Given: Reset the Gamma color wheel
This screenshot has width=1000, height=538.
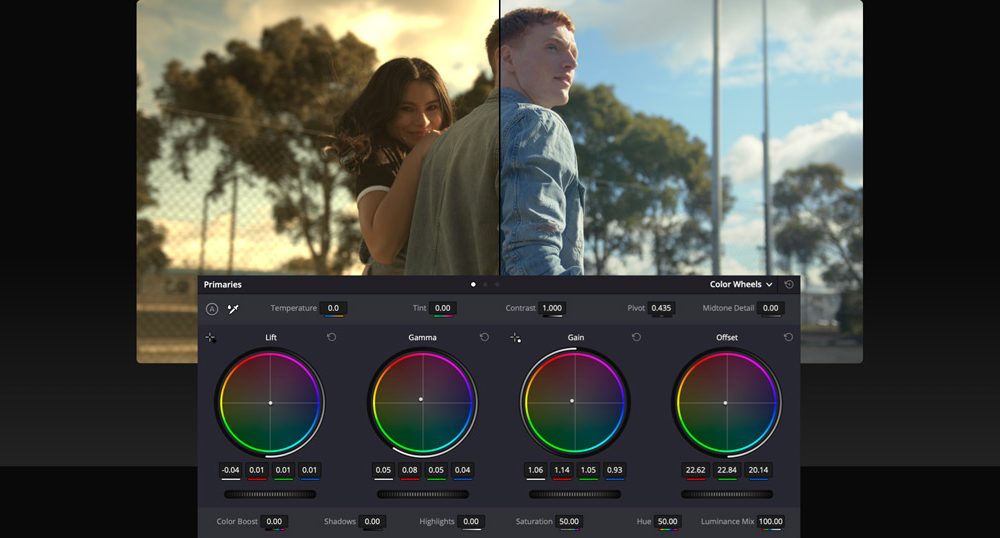Looking at the screenshot, I should [x=484, y=337].
